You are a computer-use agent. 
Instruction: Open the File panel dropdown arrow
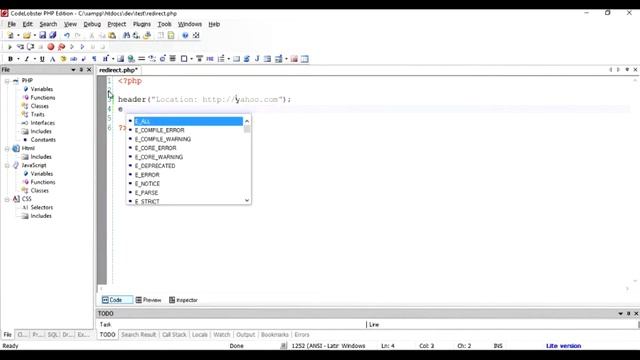point(73,70)
